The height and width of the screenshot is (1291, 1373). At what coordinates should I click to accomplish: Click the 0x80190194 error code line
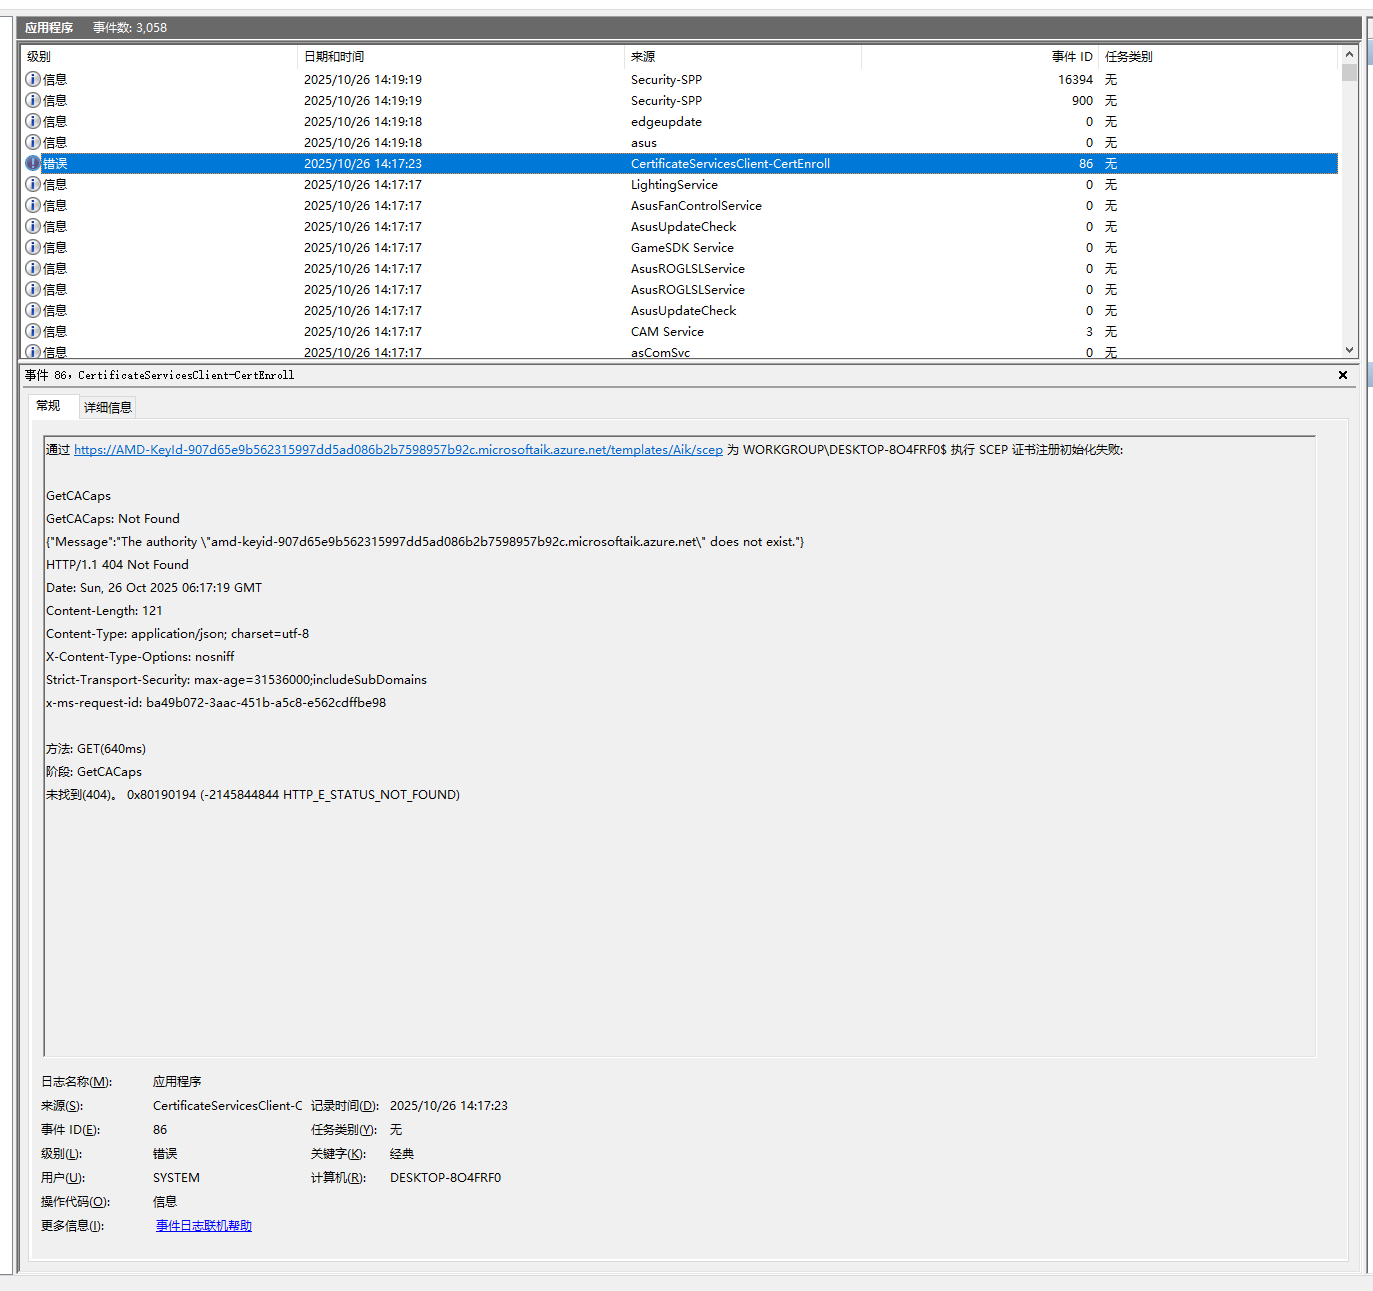click(253, 795)
